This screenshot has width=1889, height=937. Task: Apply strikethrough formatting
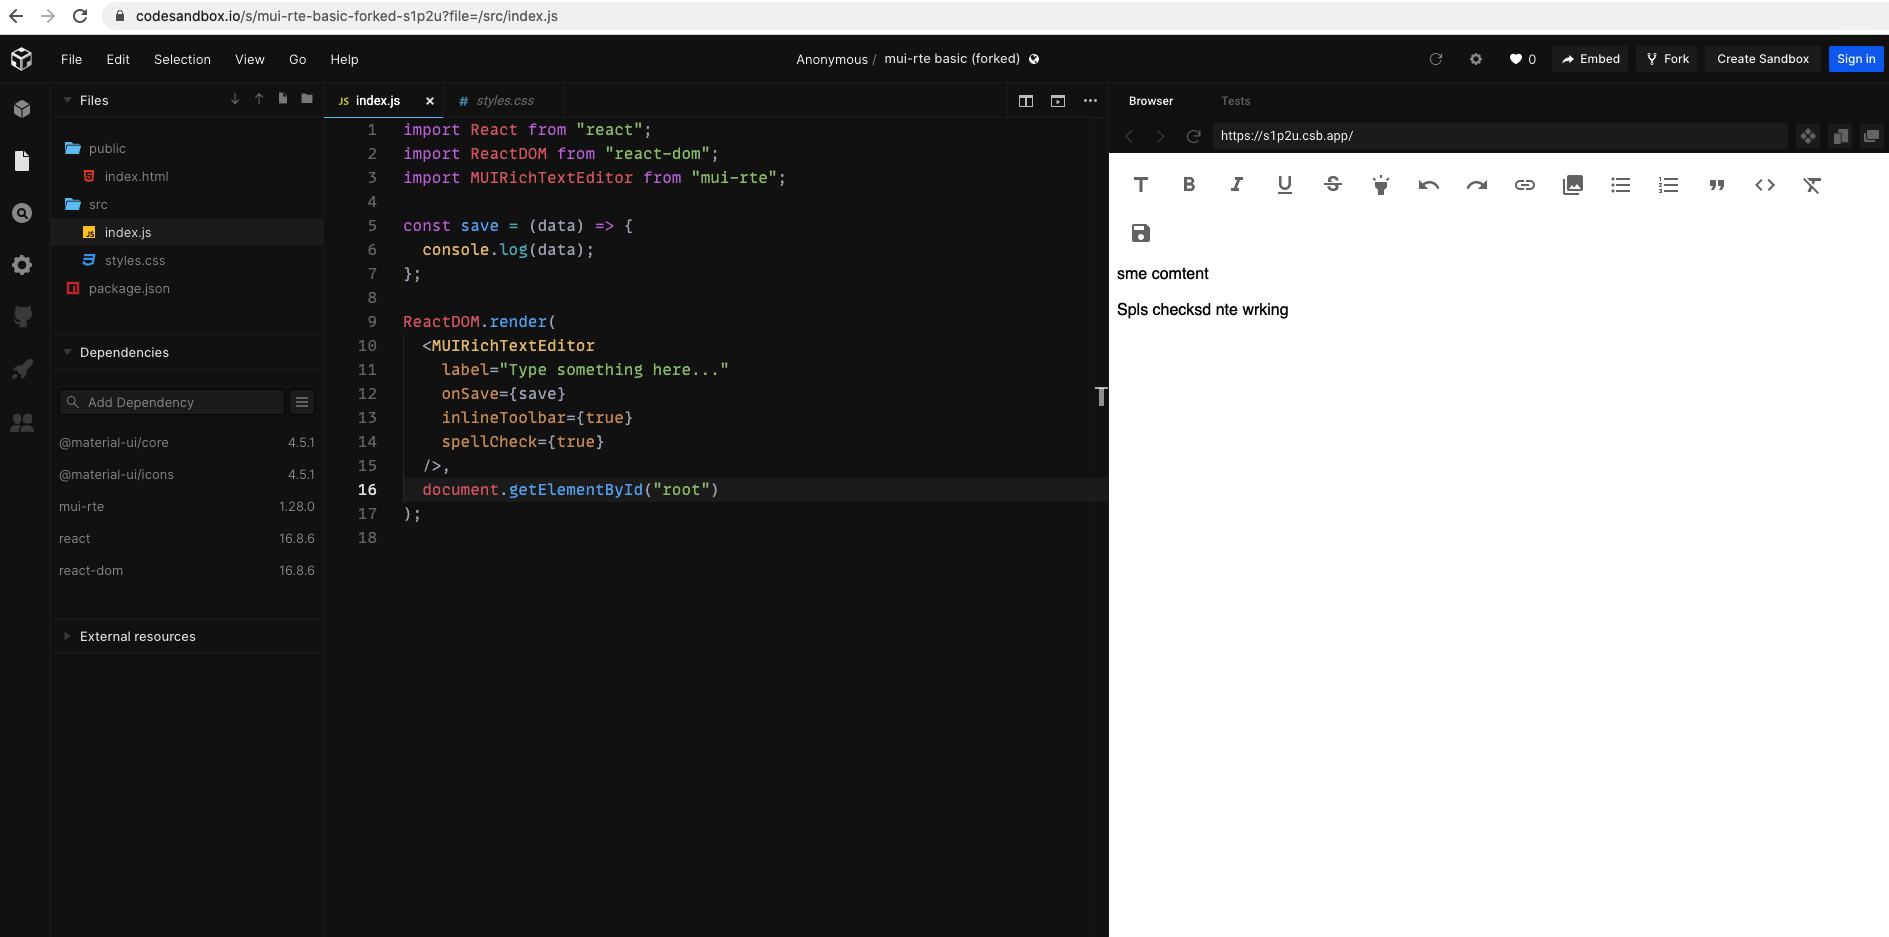point(1333,184)
